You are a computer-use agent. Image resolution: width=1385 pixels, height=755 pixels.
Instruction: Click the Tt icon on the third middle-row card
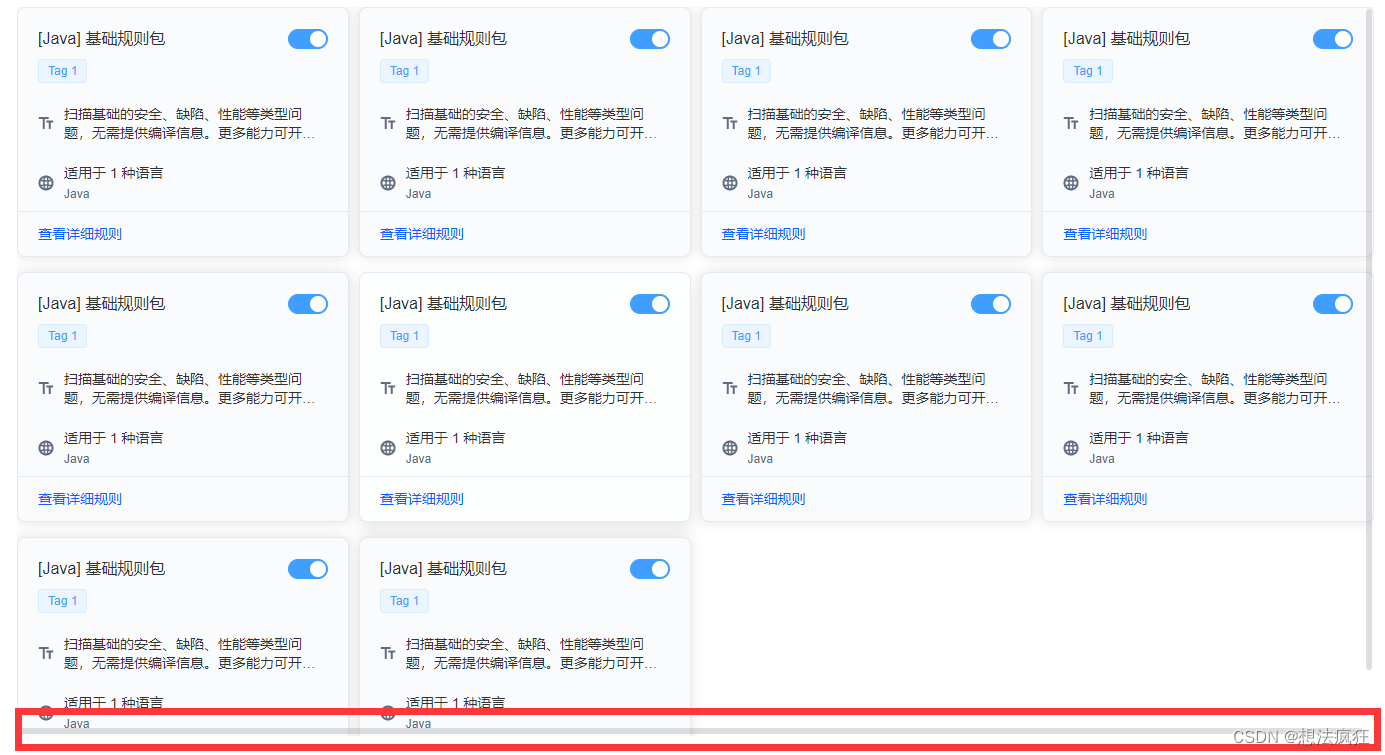(x=730, y=387)
